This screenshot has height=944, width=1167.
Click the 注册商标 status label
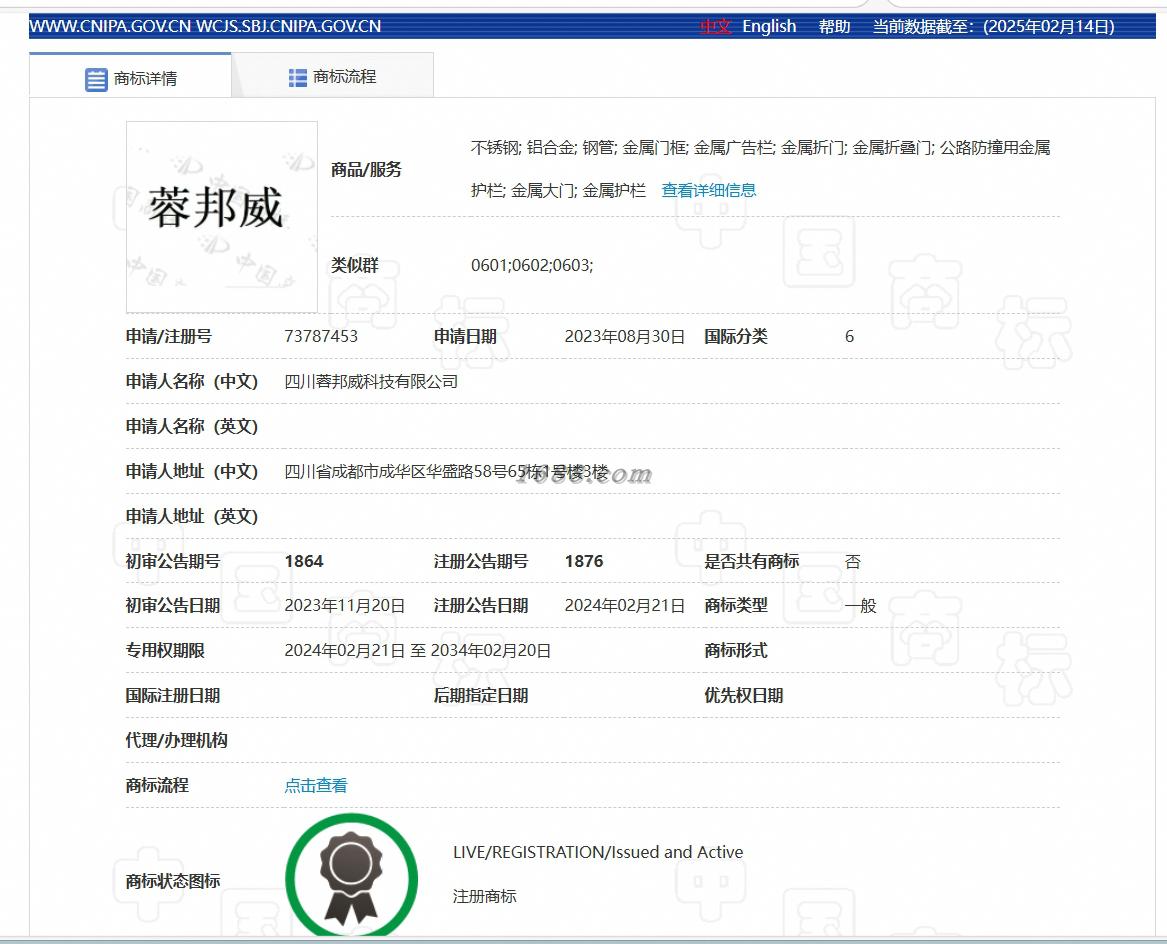pos(485,896)
